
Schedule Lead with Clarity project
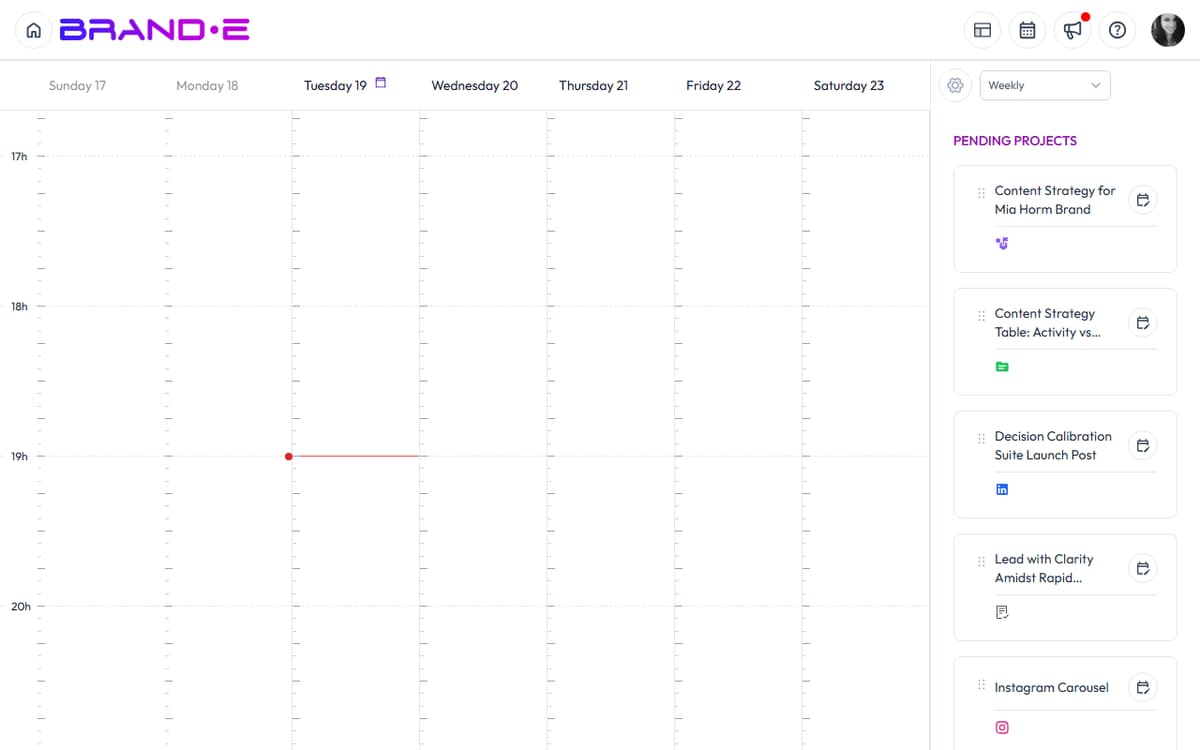[1142, 569]
